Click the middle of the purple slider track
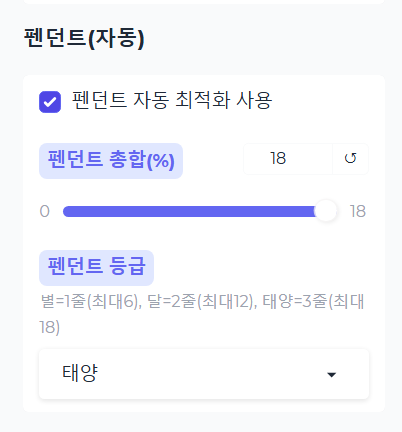402x432 pixels. point(190,211)
